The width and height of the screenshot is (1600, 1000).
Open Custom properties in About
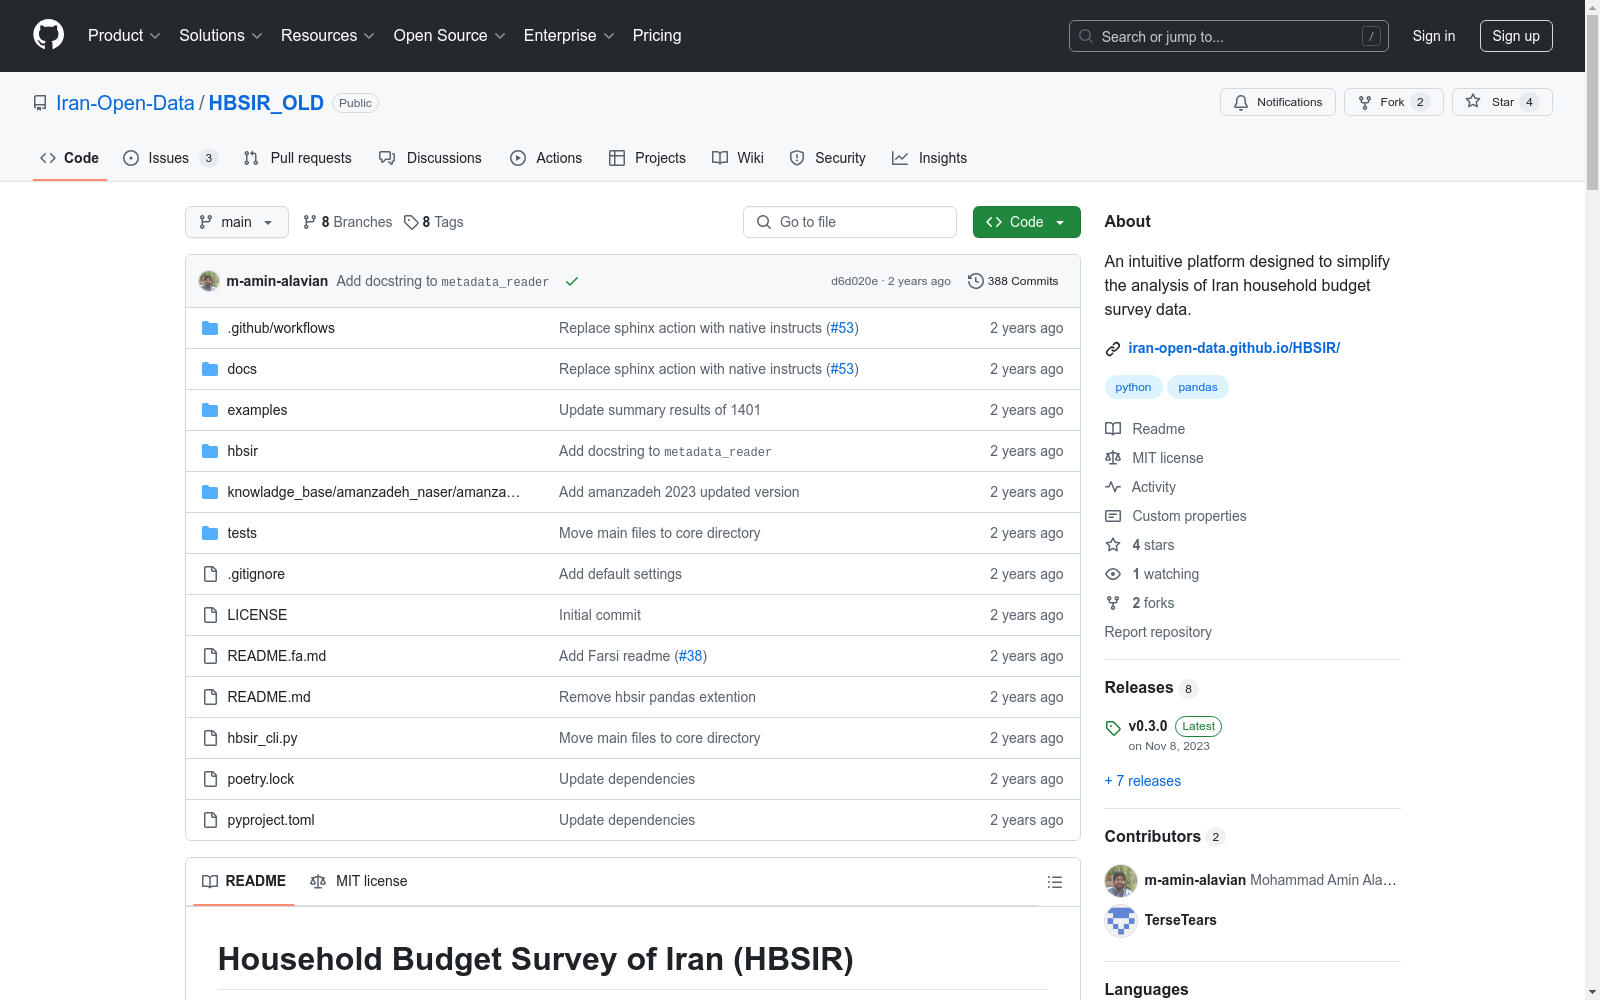click(x=1176, y=516)
